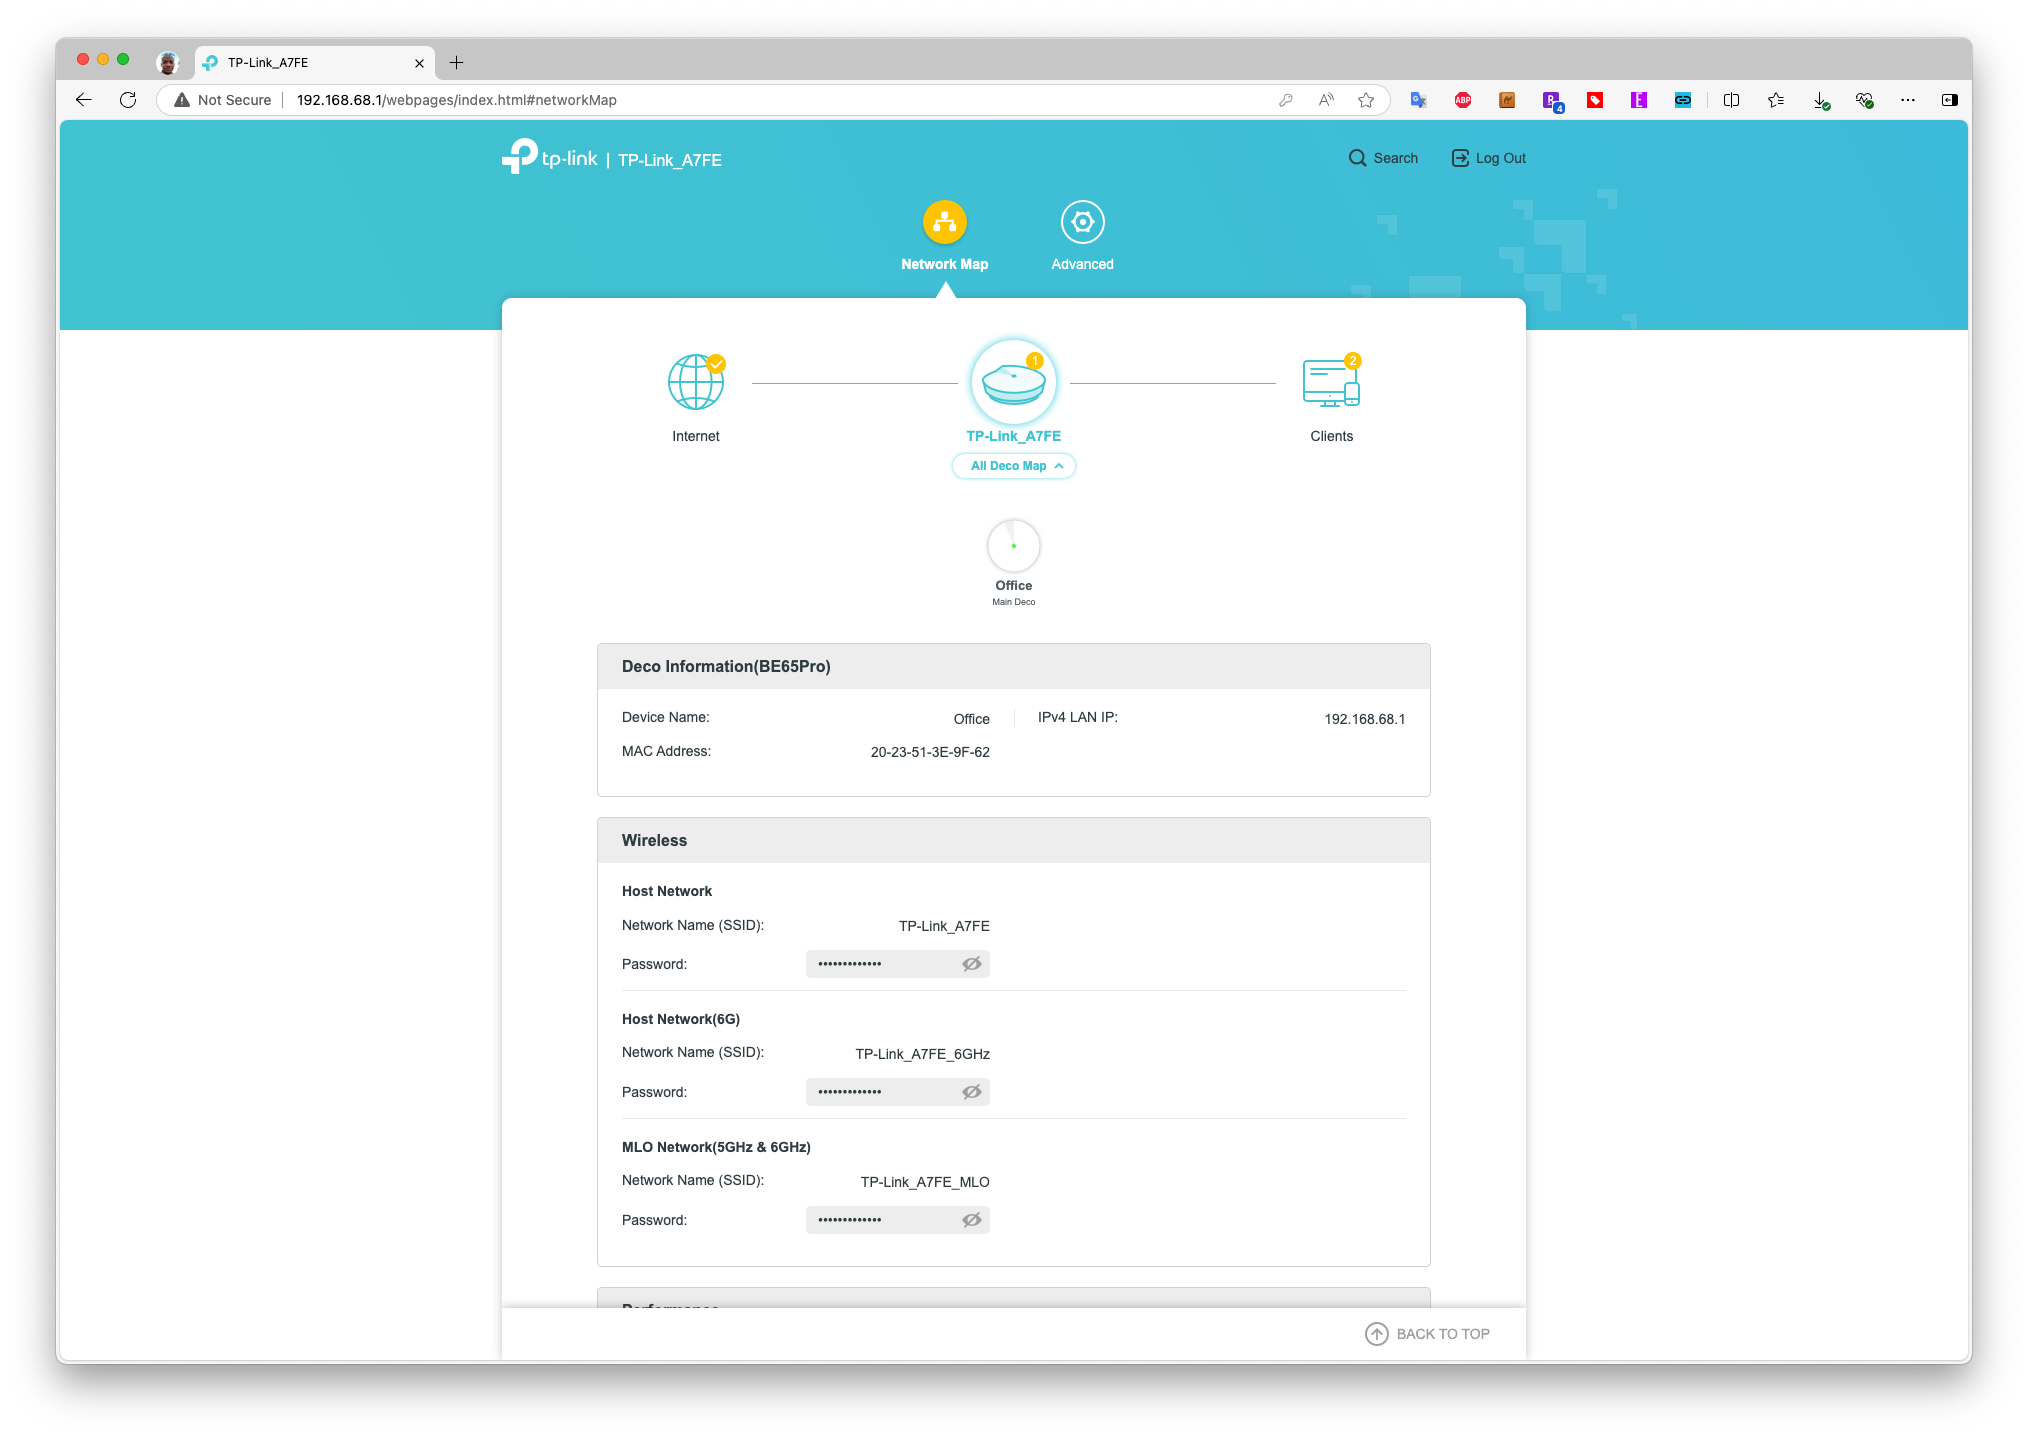Switch to the TP-Link_A7FE browser tab

[314, 62]
